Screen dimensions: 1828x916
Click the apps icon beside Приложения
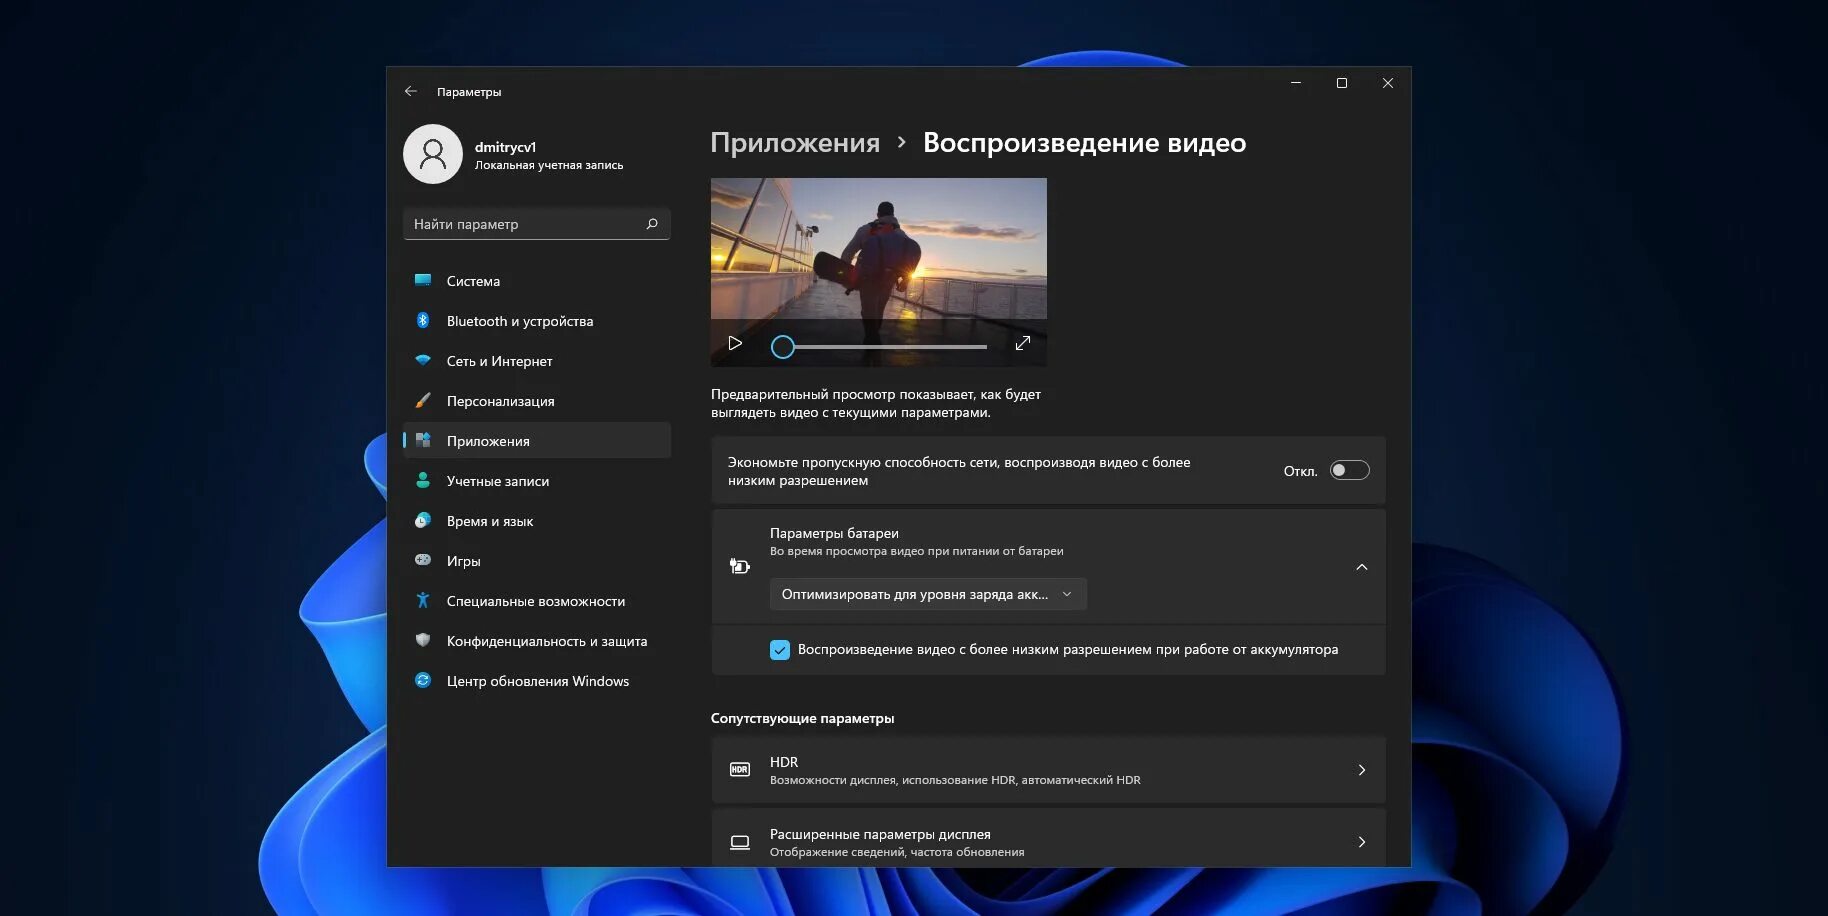pyautogui.click(x=423, y=440)
